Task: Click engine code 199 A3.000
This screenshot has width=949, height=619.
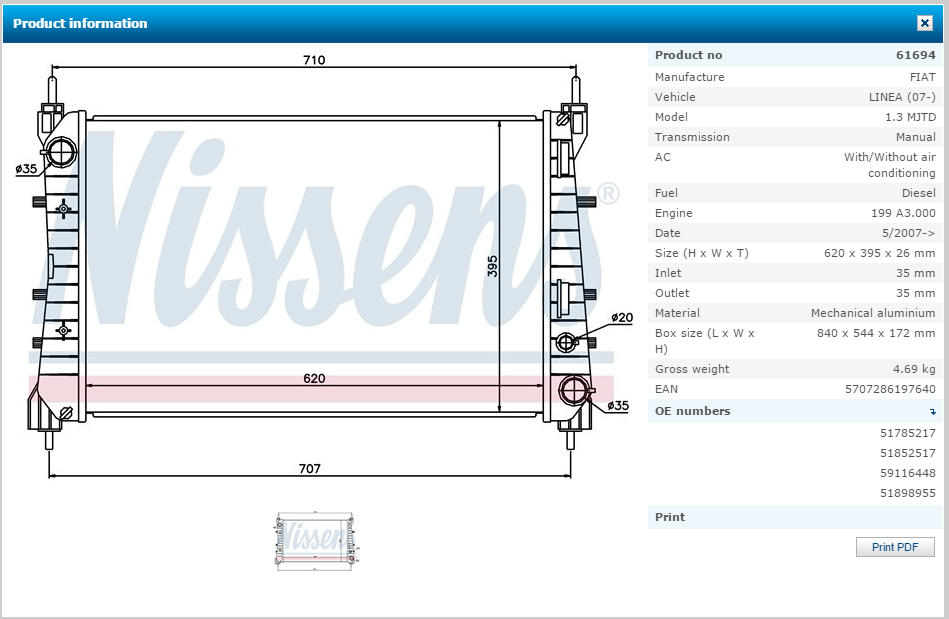Action: click(x=903, y=213)
